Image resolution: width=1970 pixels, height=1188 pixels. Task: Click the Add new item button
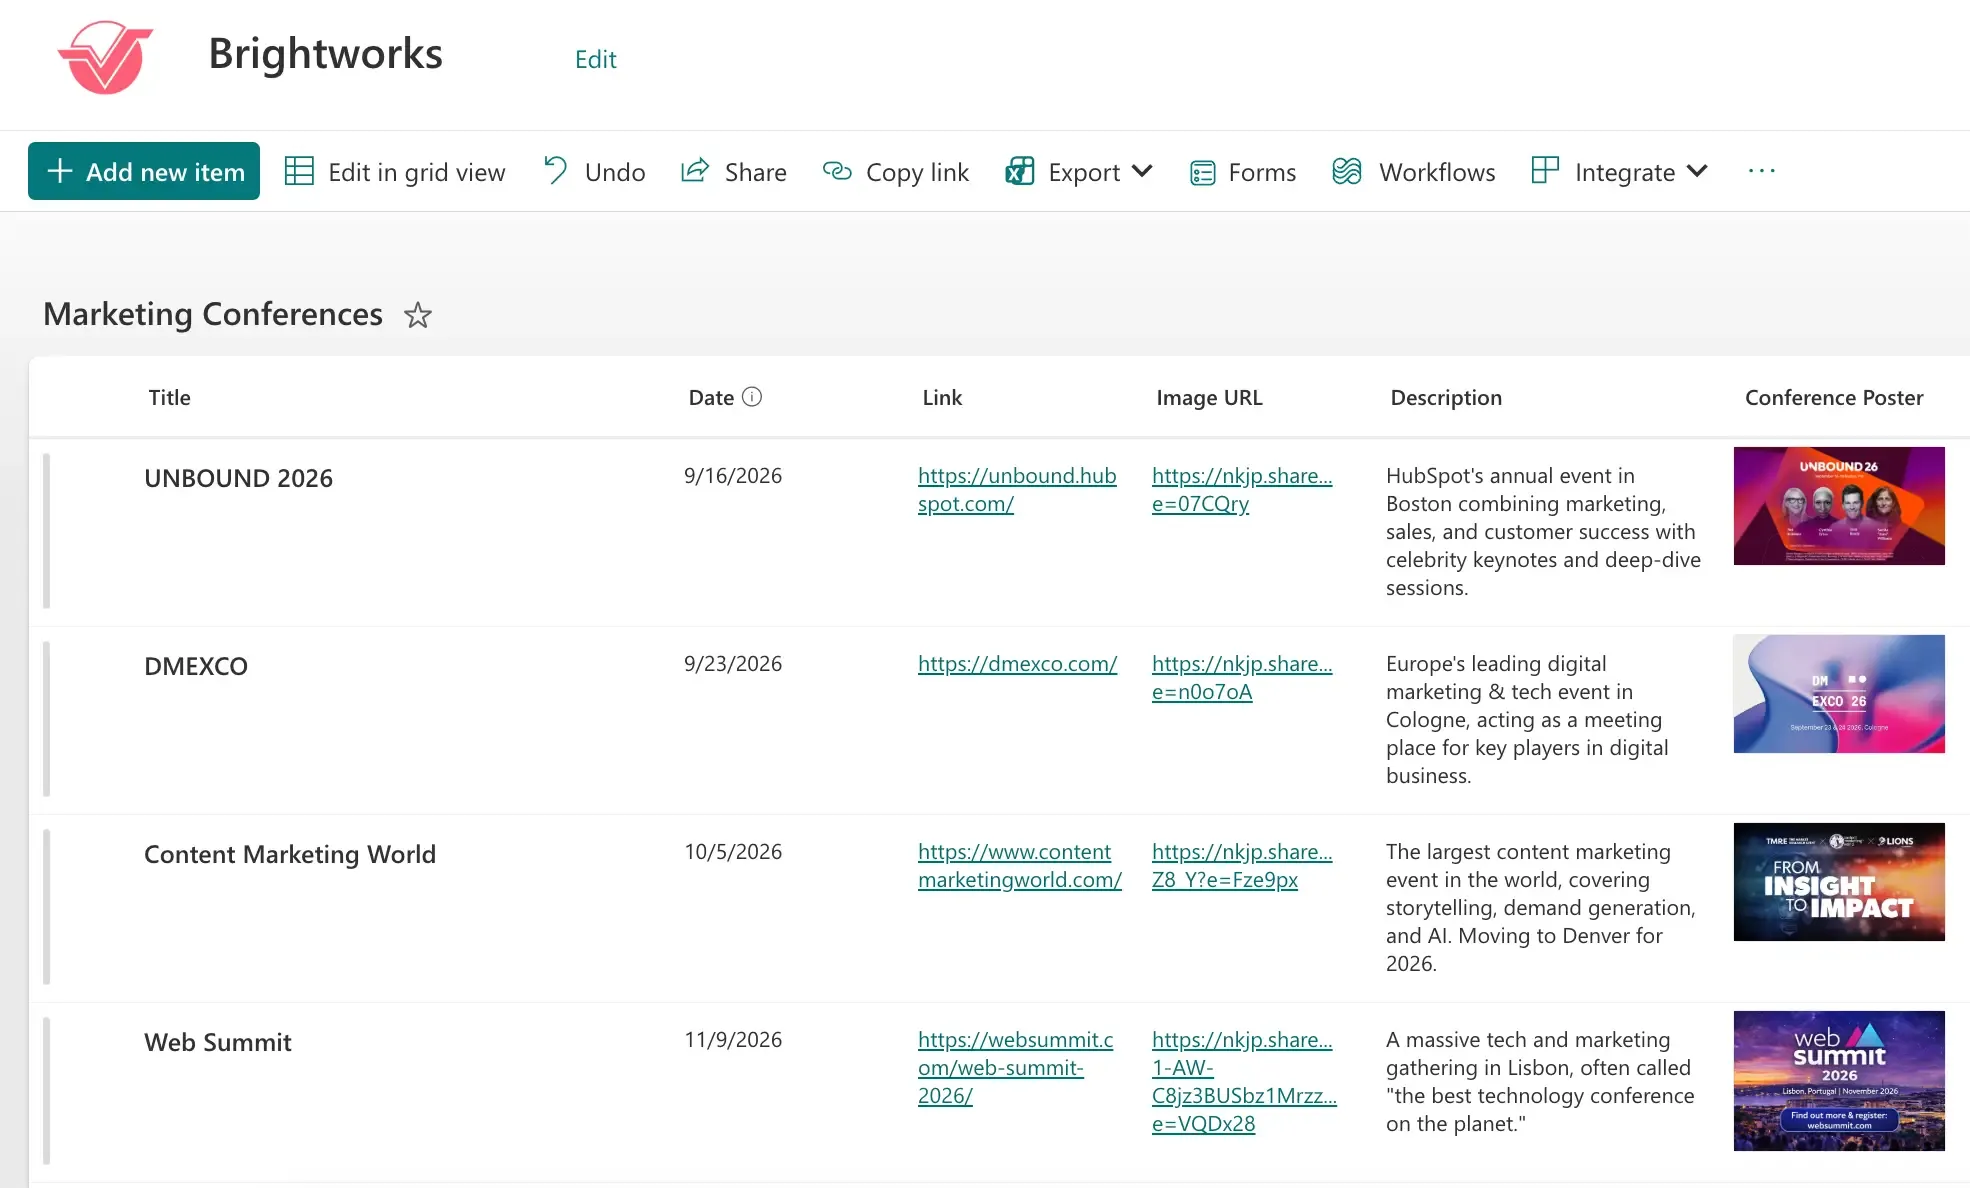[144, 171]
